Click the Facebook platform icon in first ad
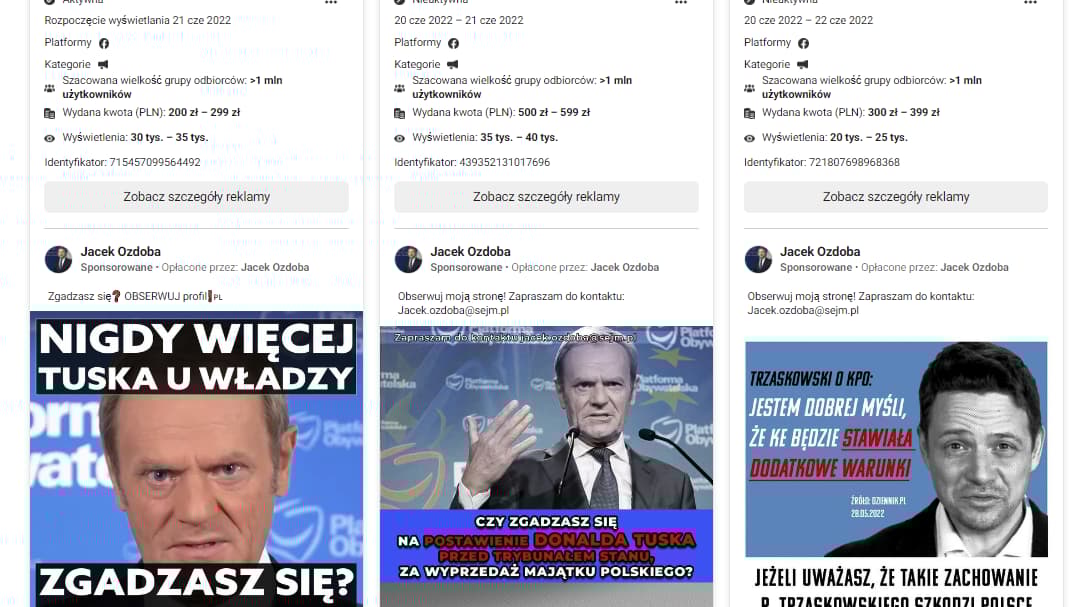 104,43
